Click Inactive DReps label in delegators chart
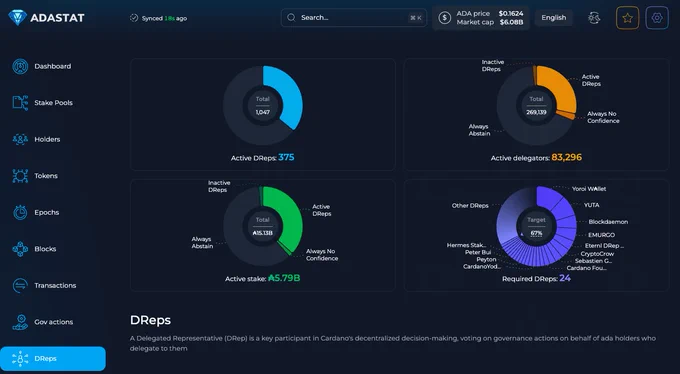Viewport: 680px width, 374px height. [x=493, y=66]
